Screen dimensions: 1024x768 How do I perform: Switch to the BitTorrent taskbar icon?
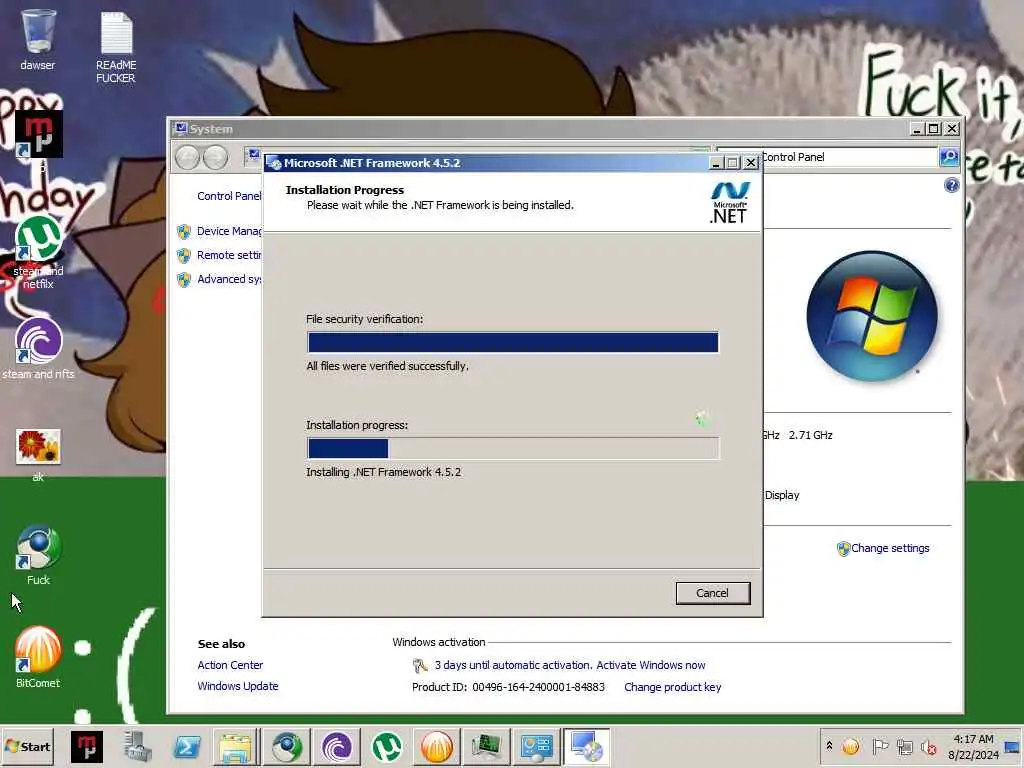pyautogui.click(x=336, y=746)
